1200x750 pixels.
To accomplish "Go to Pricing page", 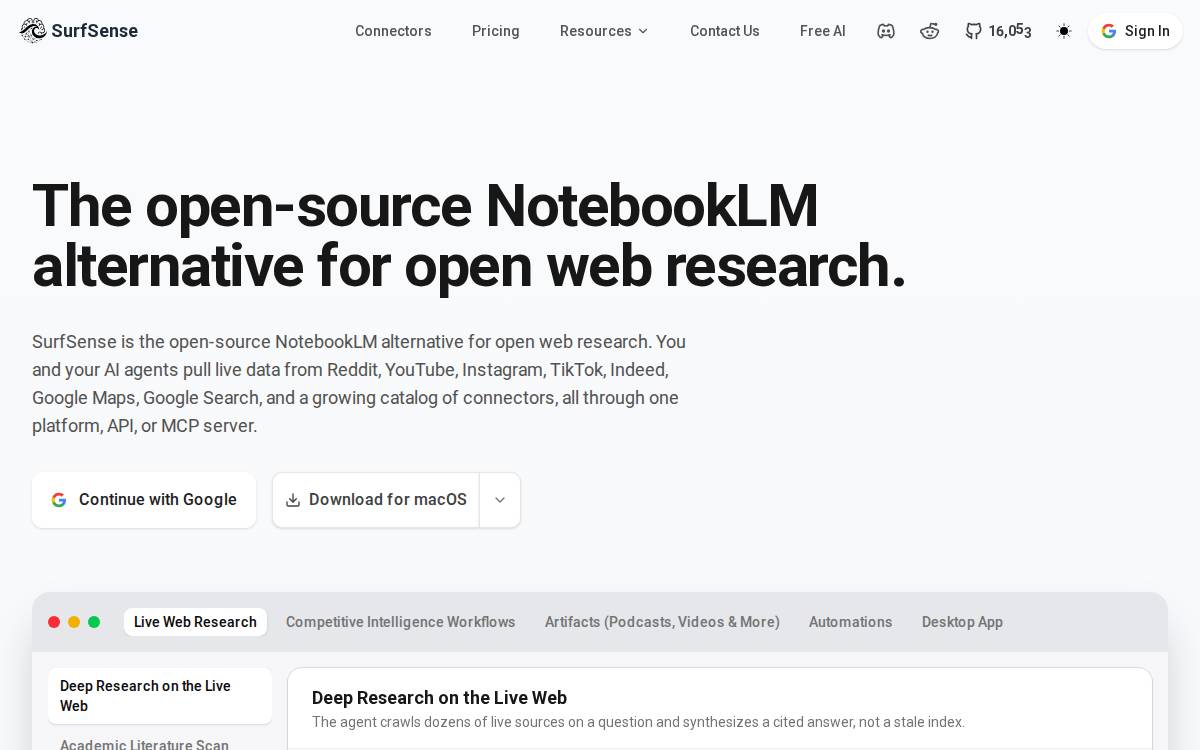I will coord(496,31).
